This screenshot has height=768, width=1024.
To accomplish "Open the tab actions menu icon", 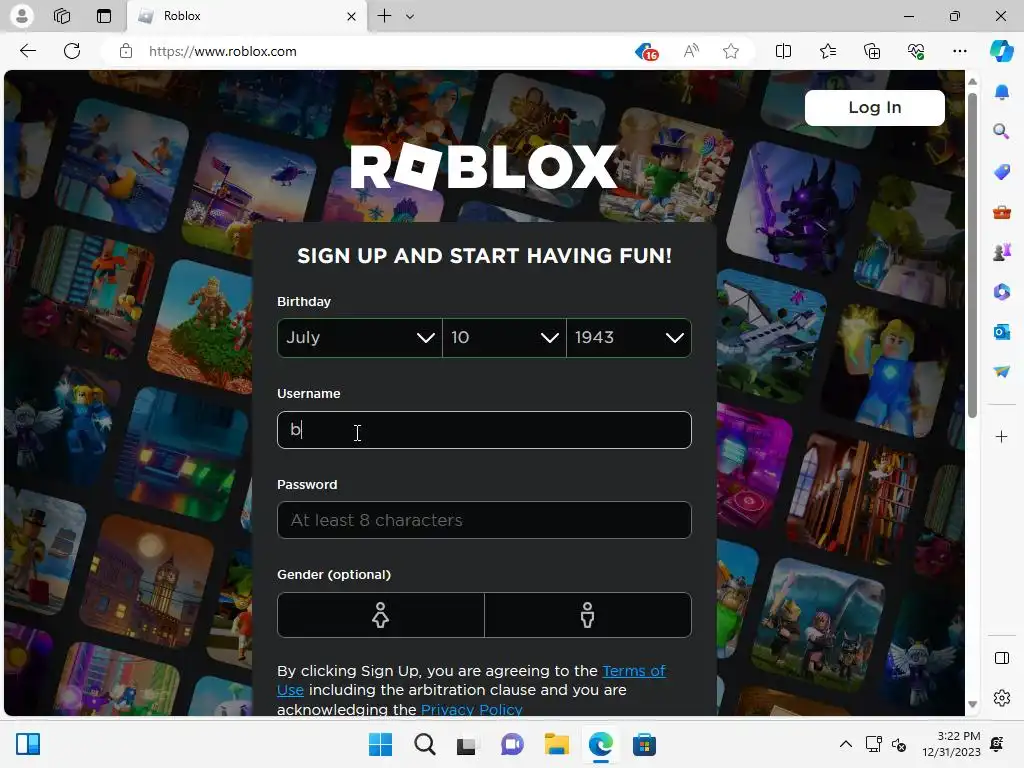I will 104,16.
